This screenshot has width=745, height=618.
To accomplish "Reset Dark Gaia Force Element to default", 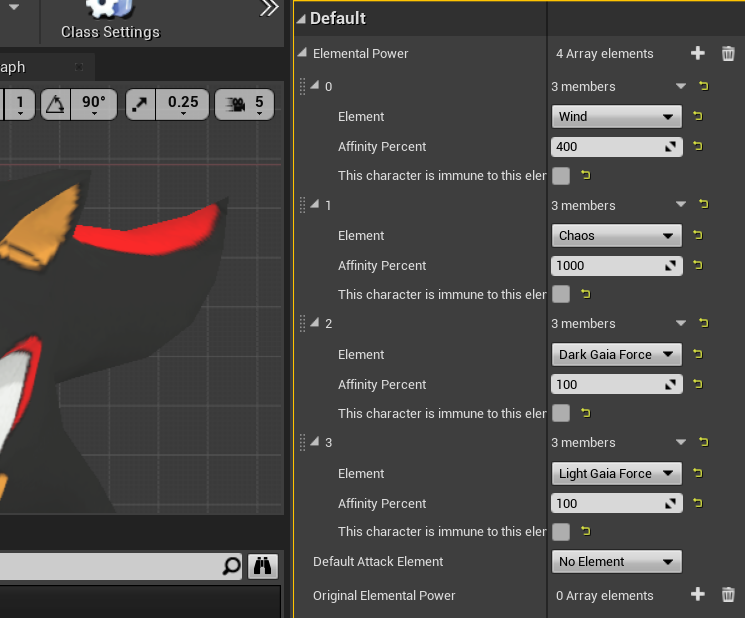I will 697,354.
